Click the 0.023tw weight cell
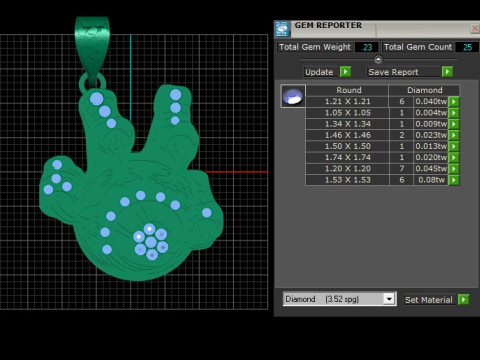This screenshot has height=360, width=480. (x=431, y=135)
